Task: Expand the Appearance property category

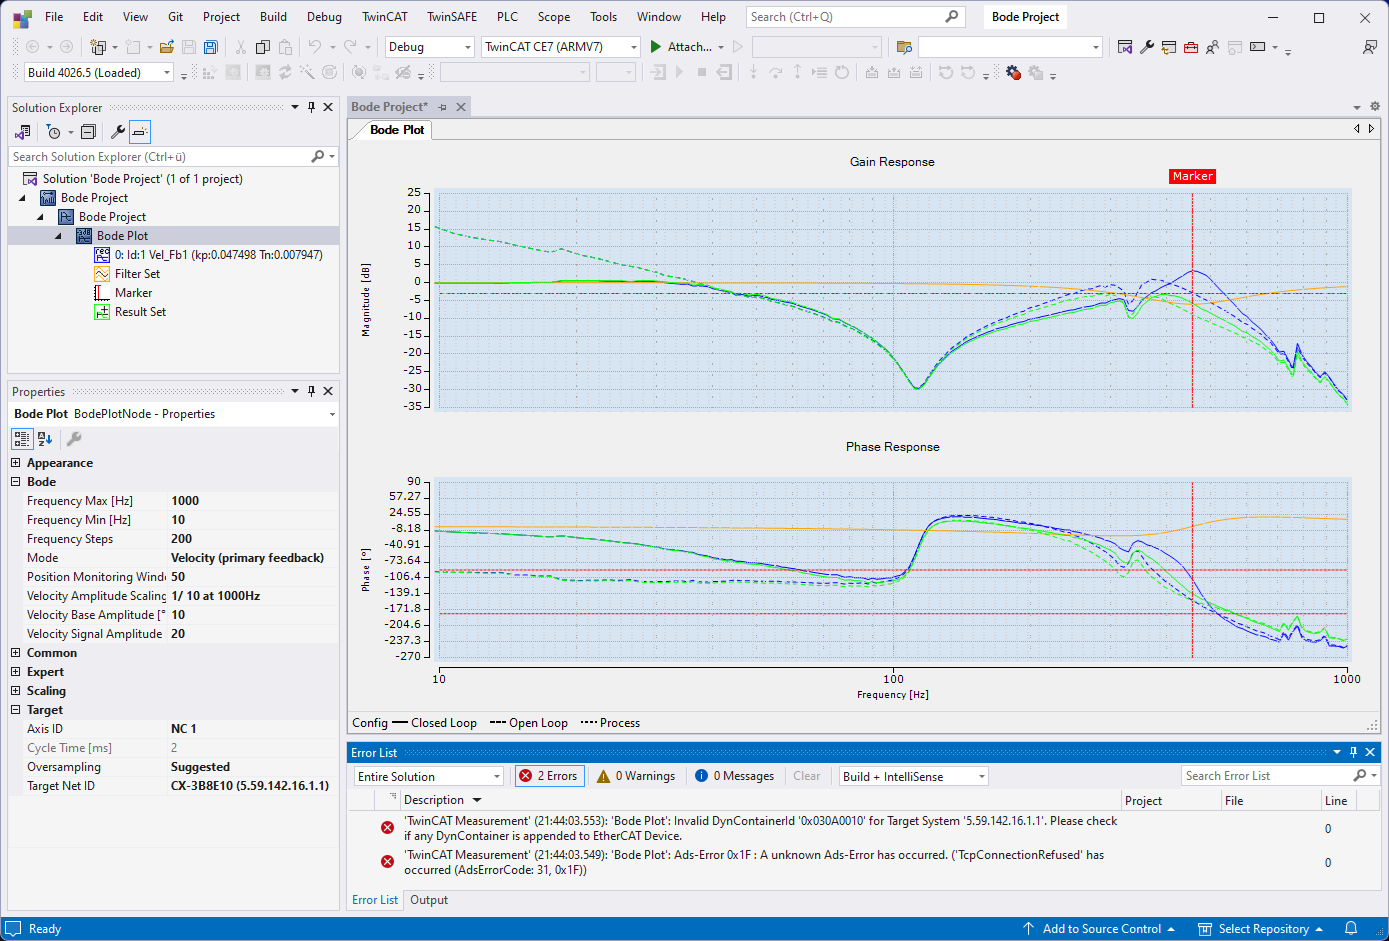Action: click(16, 463)
